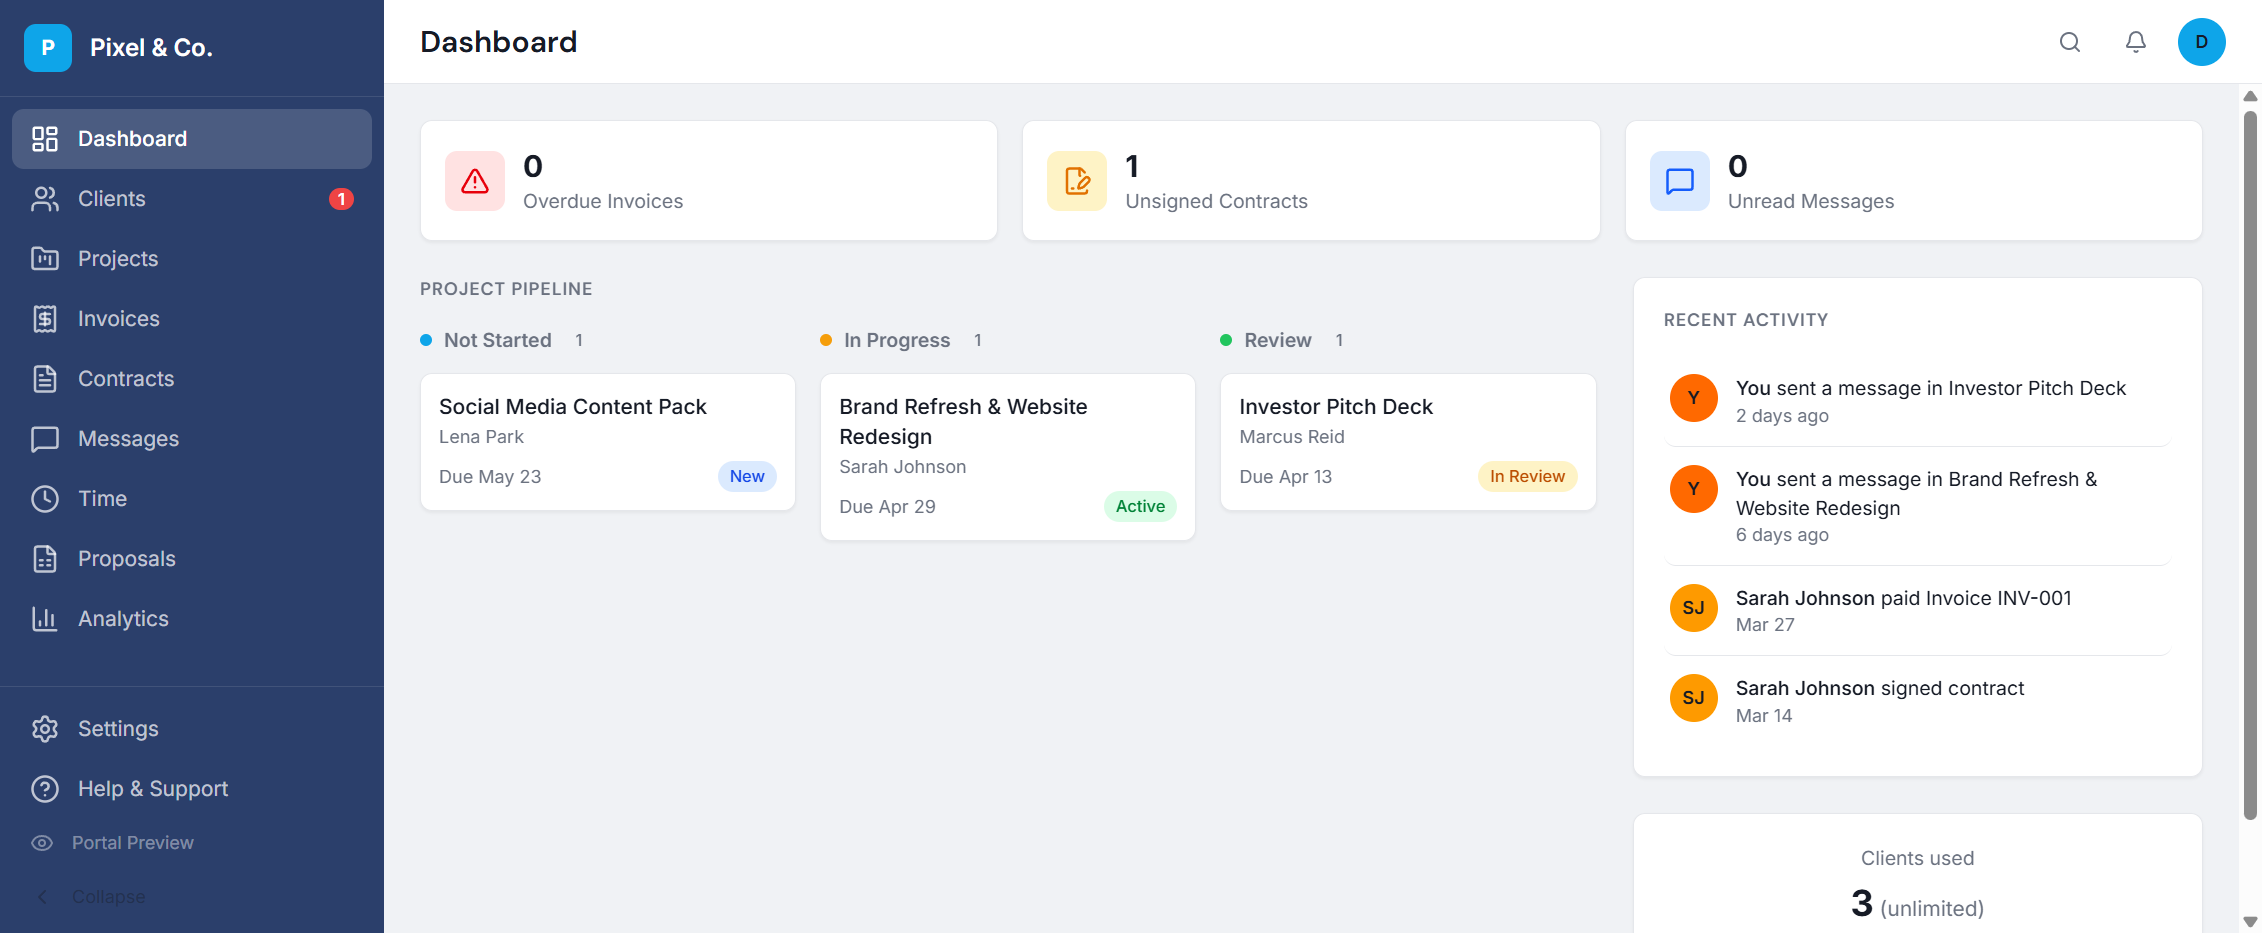Click the scrollbar down arrow
Viewport: 2262px width, 933px height.
coord(2250,922)
